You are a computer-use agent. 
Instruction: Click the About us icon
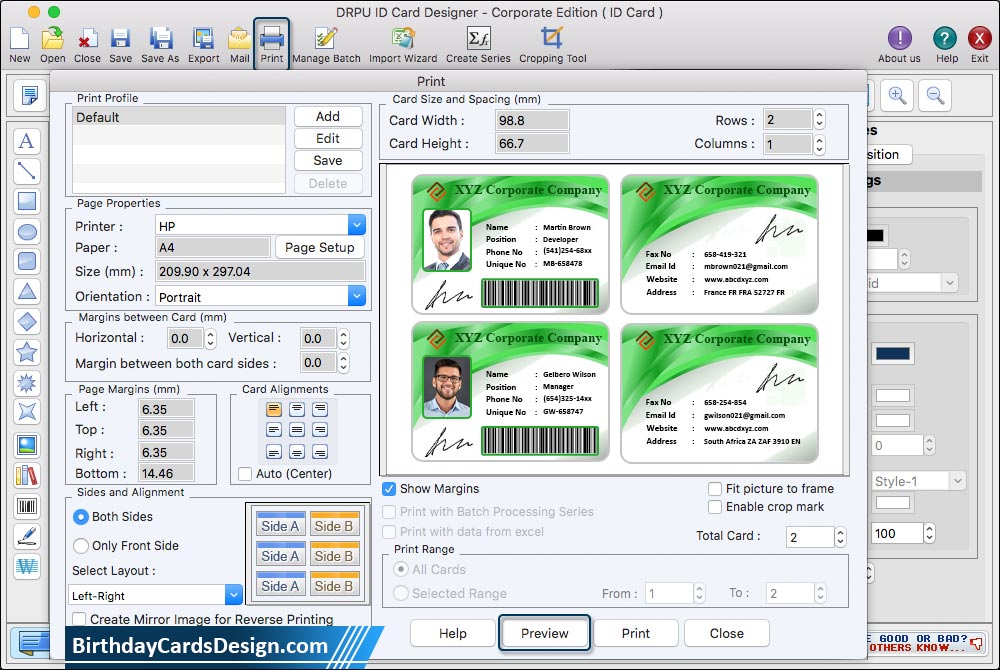pyautogui.click(x=899, y=44)
